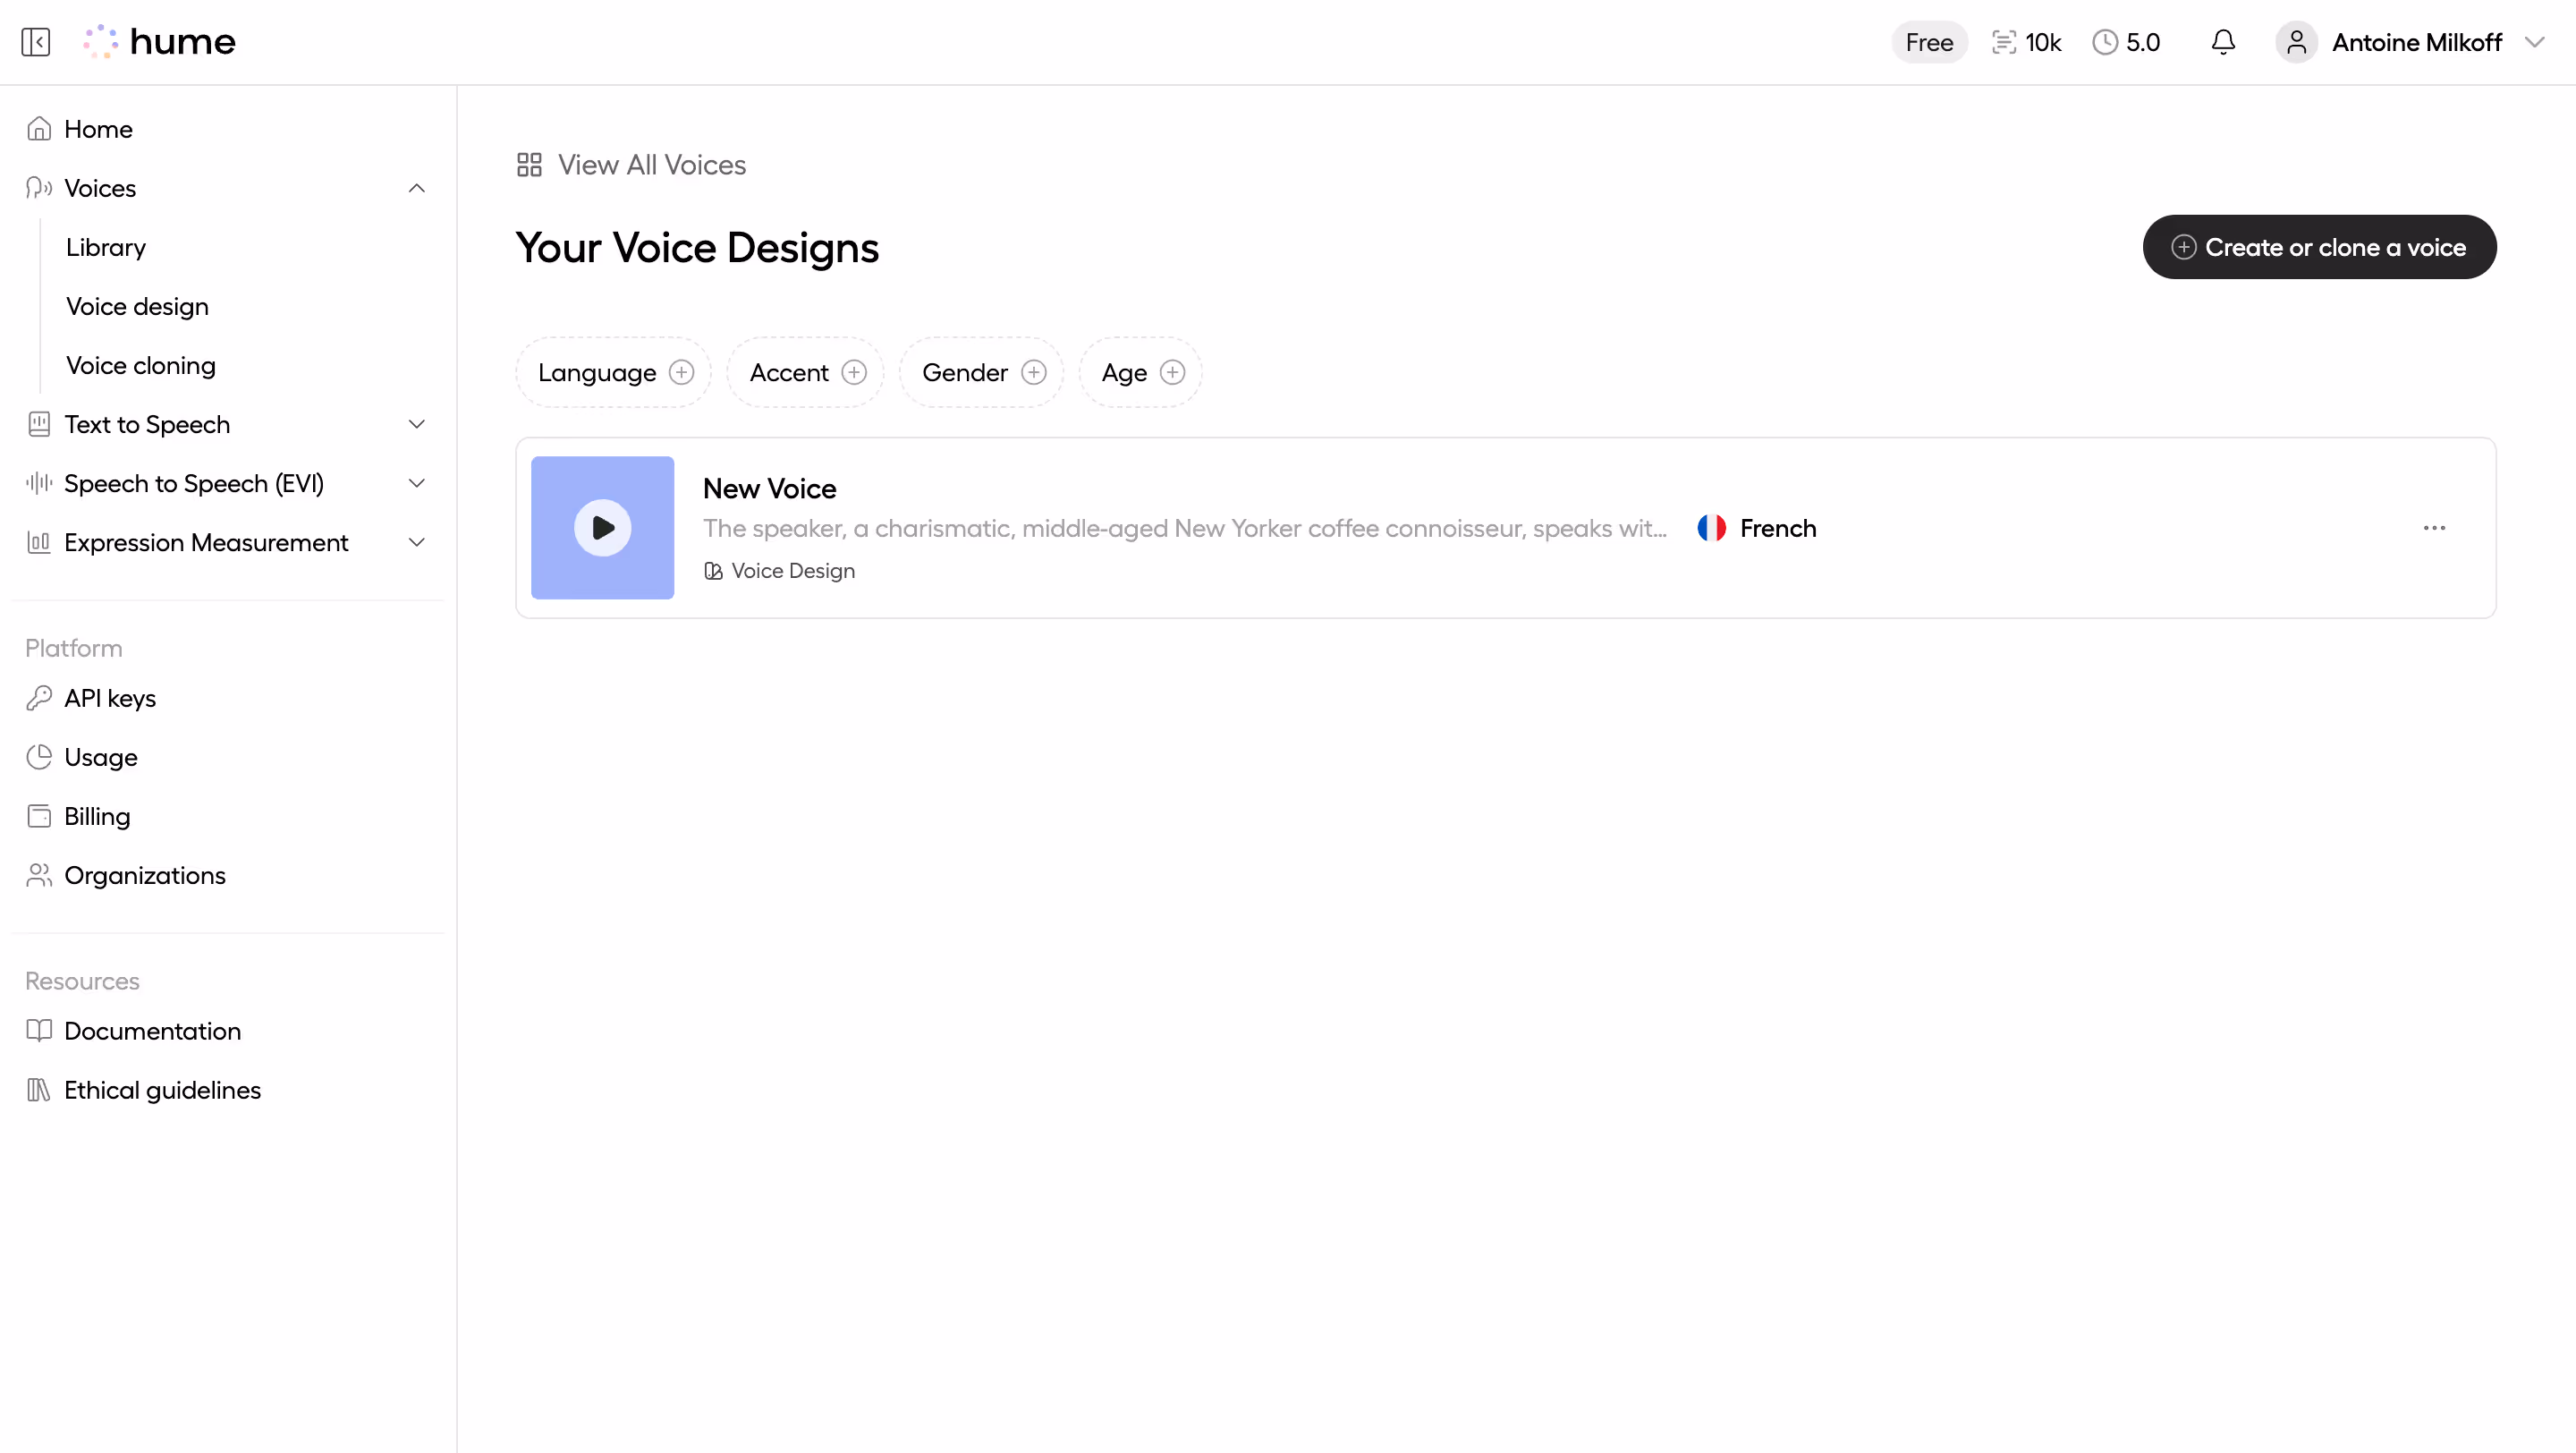
Task: Click the Text to Speech icon
Action: point(39,424)
